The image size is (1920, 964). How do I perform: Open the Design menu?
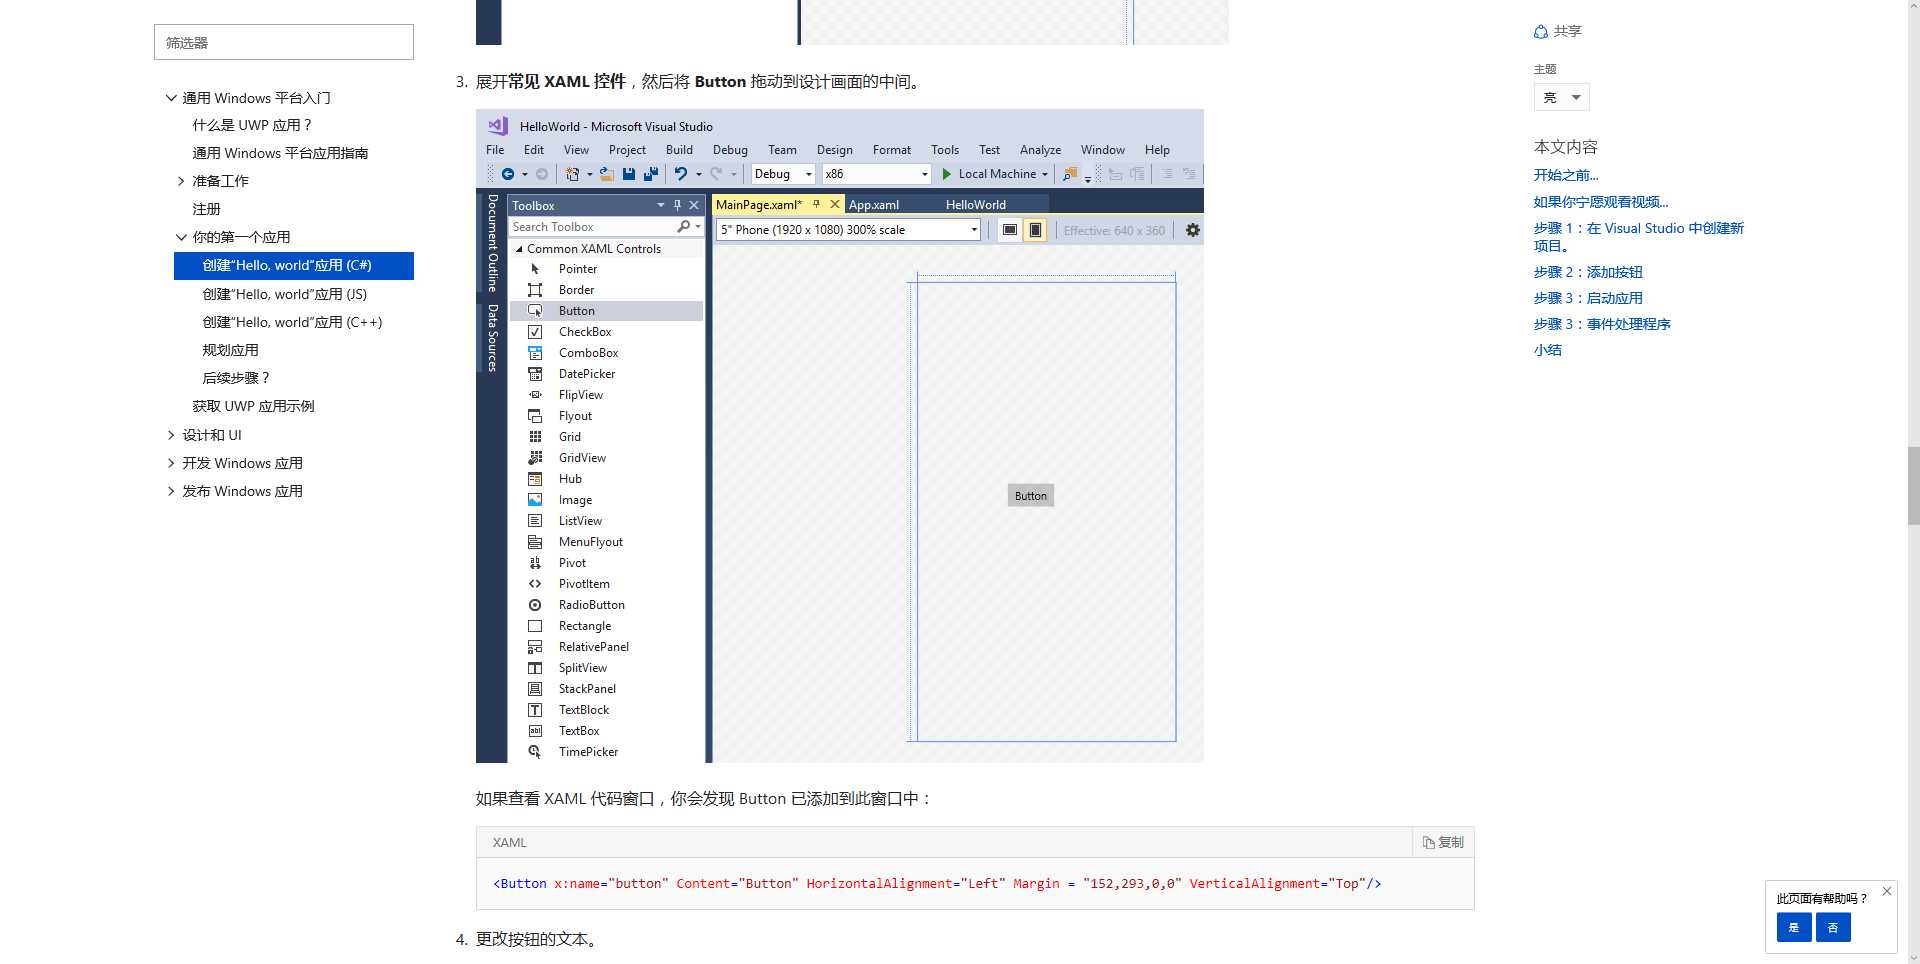point(834,150)
